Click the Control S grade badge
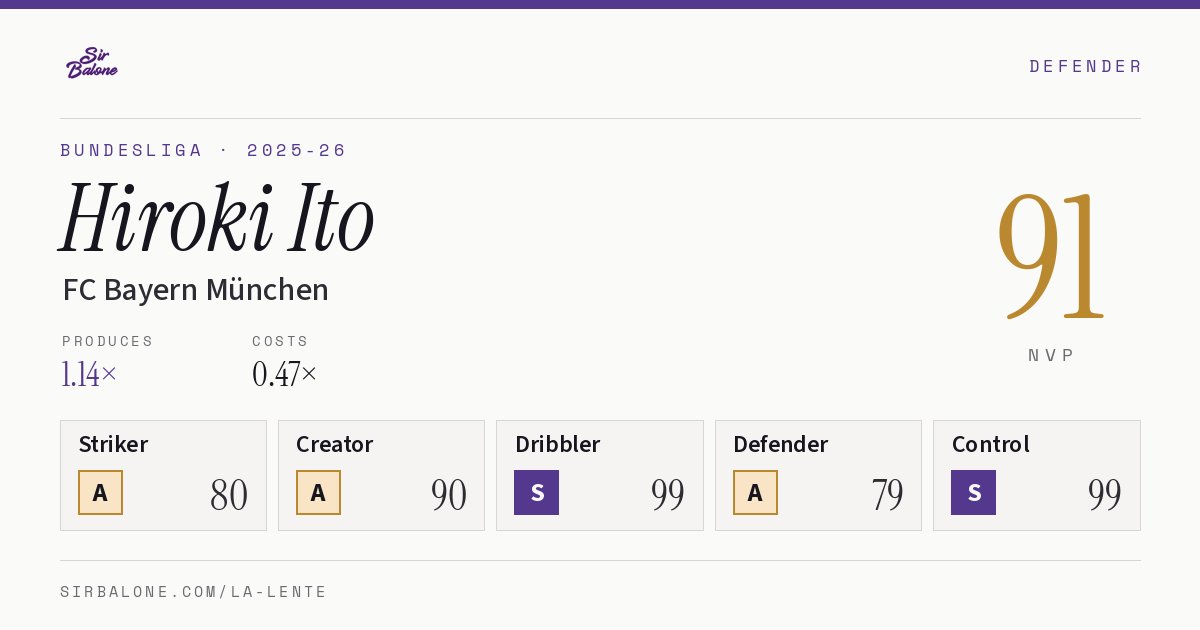 (x=973, y=492)
